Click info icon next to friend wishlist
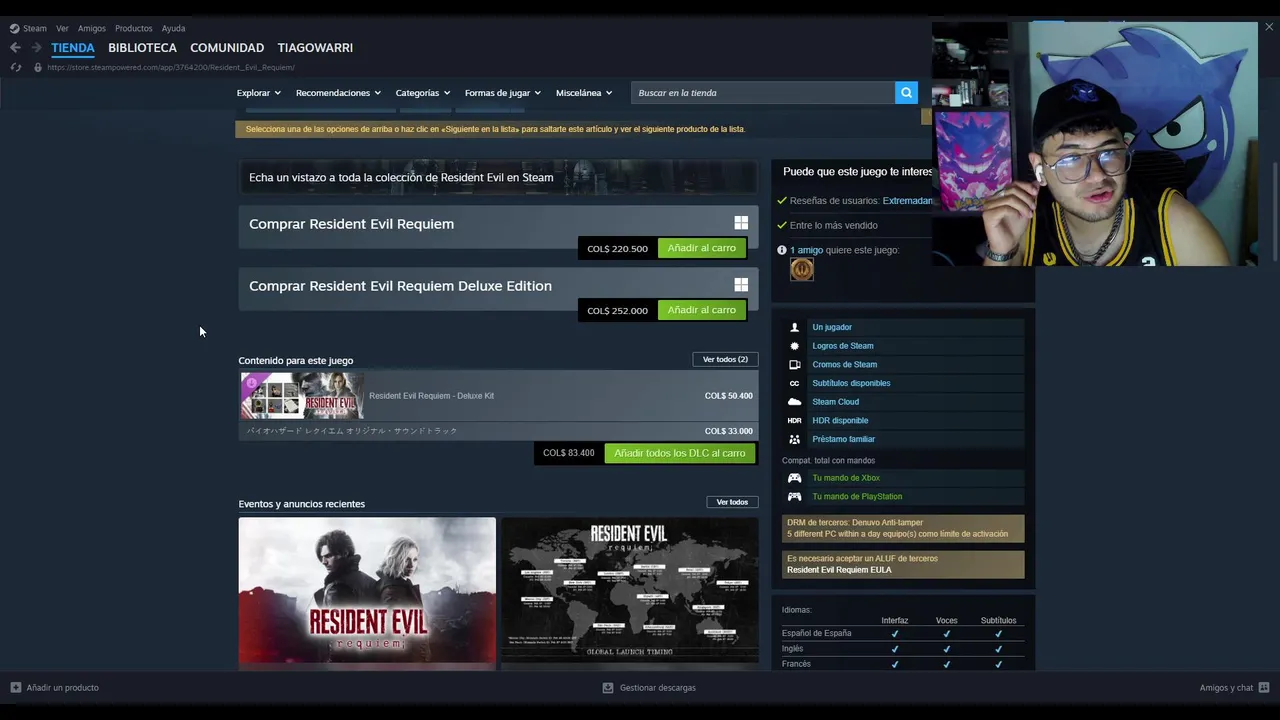The image size is (1280, 720). (x=782, y=250)
